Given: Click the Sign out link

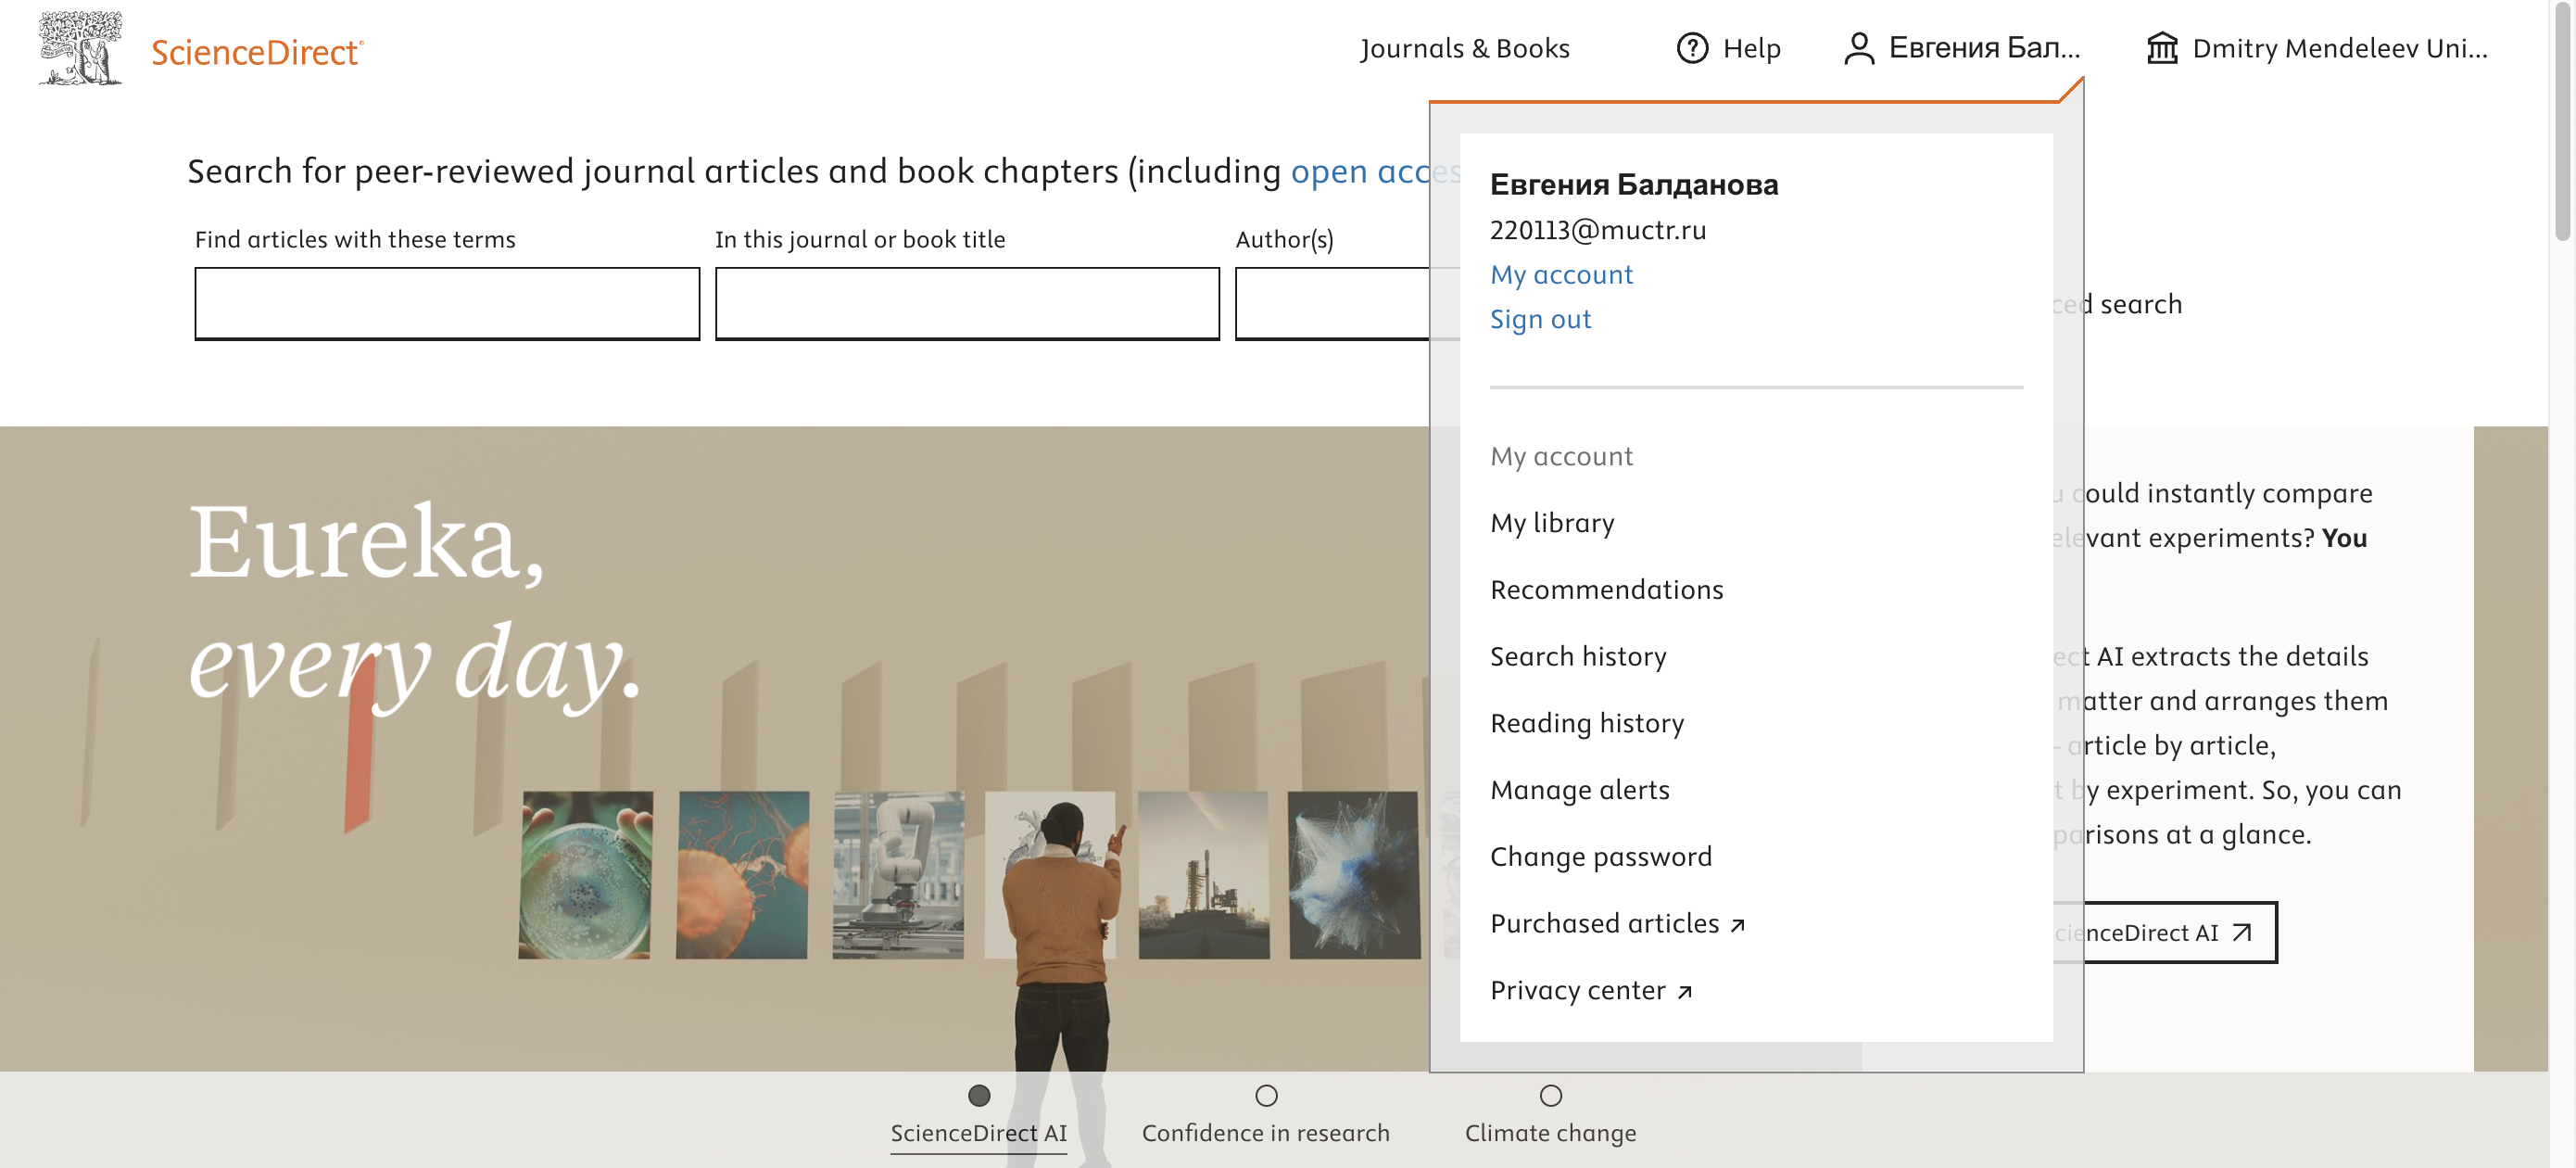Looking at the screenshot, I should (x=1540, y=319).
